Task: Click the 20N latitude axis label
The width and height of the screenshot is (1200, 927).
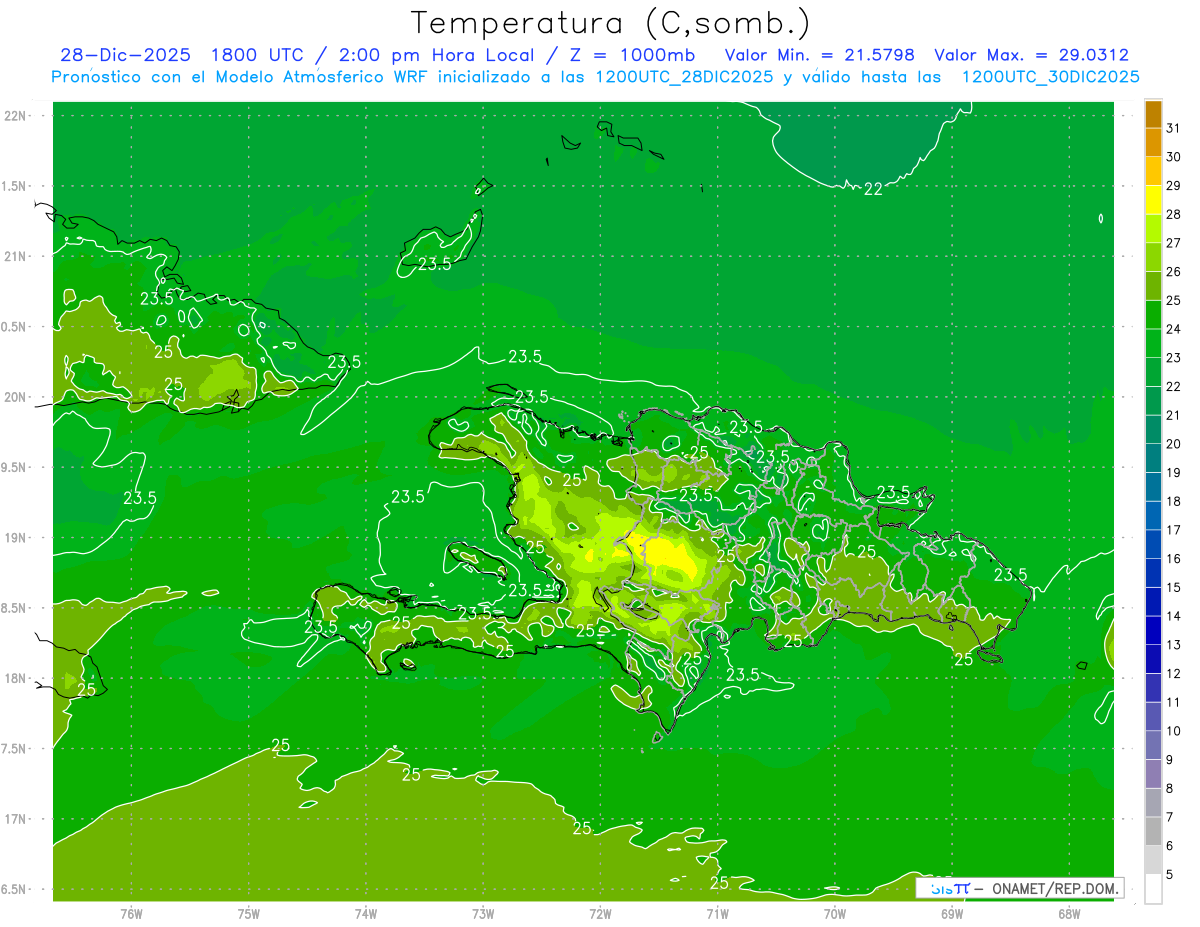Action: pyautogui.click(x=15, y=397)
